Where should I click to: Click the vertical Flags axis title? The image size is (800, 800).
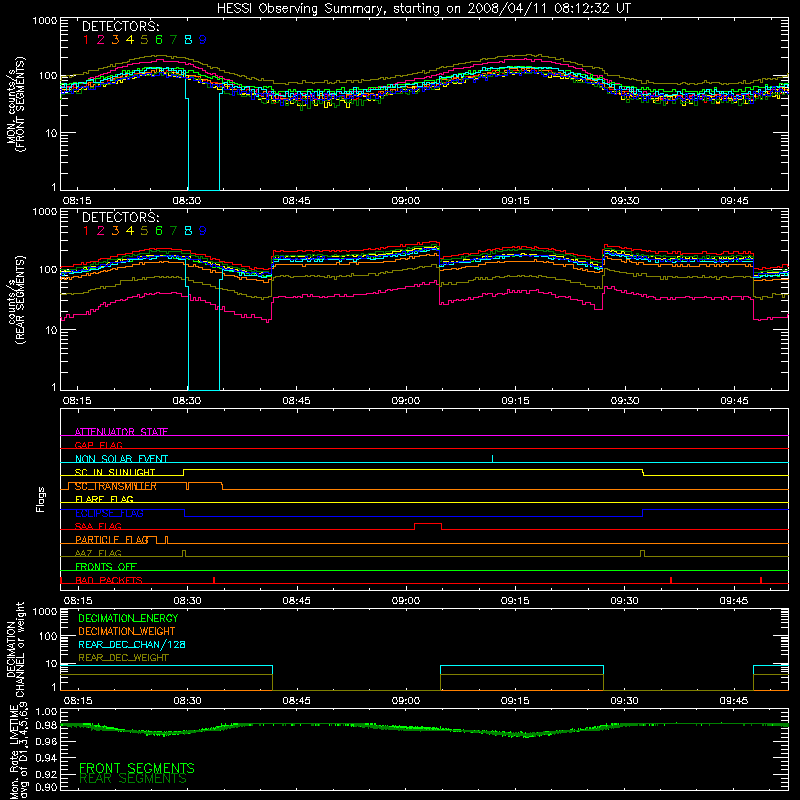pyautogui.click(x=40, y=499)
